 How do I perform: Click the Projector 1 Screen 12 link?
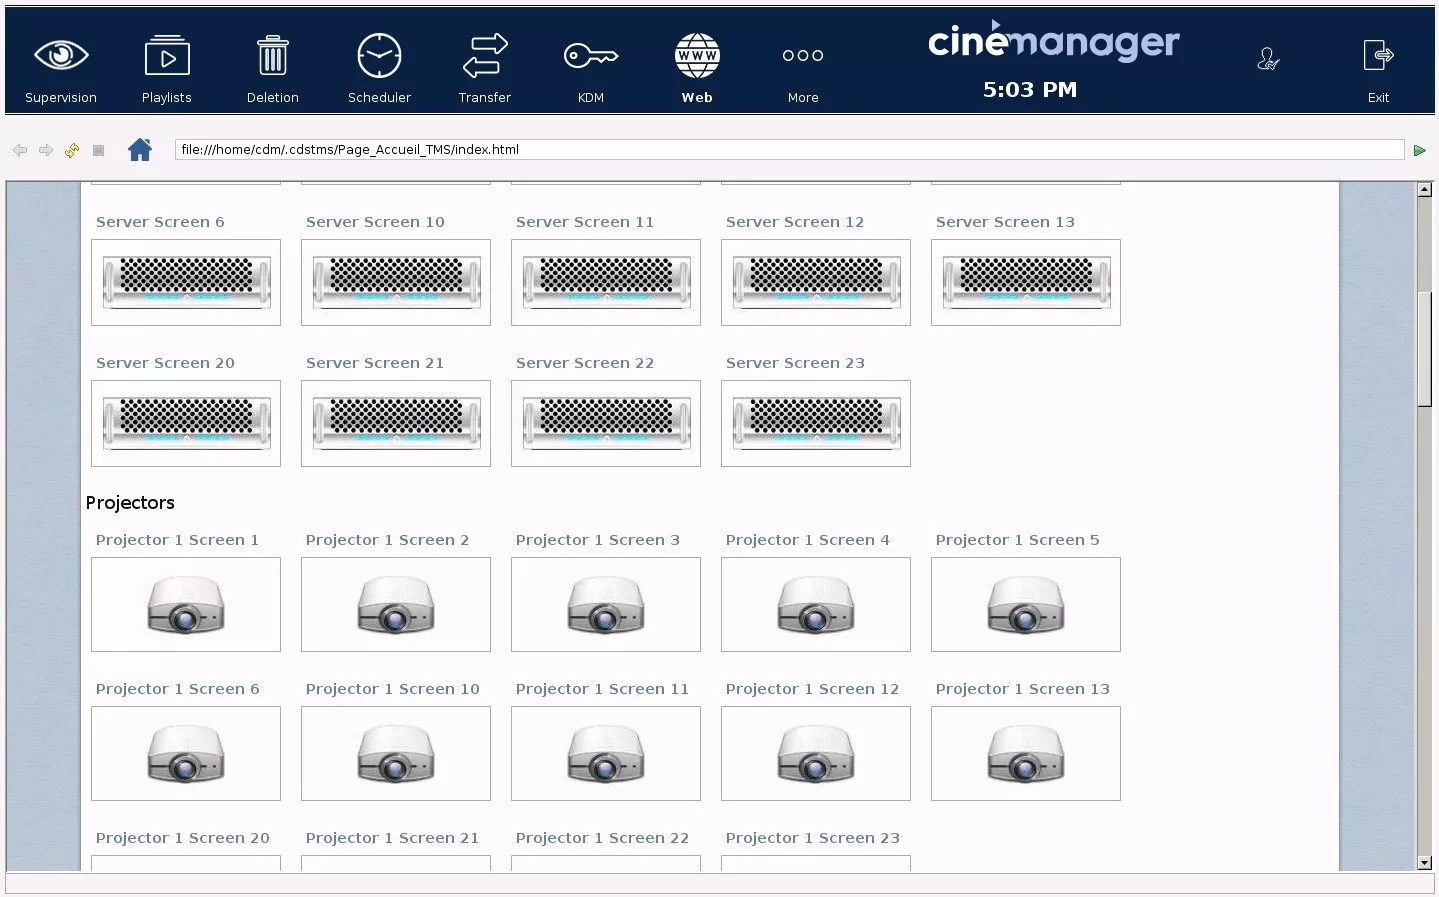point(812,689)
